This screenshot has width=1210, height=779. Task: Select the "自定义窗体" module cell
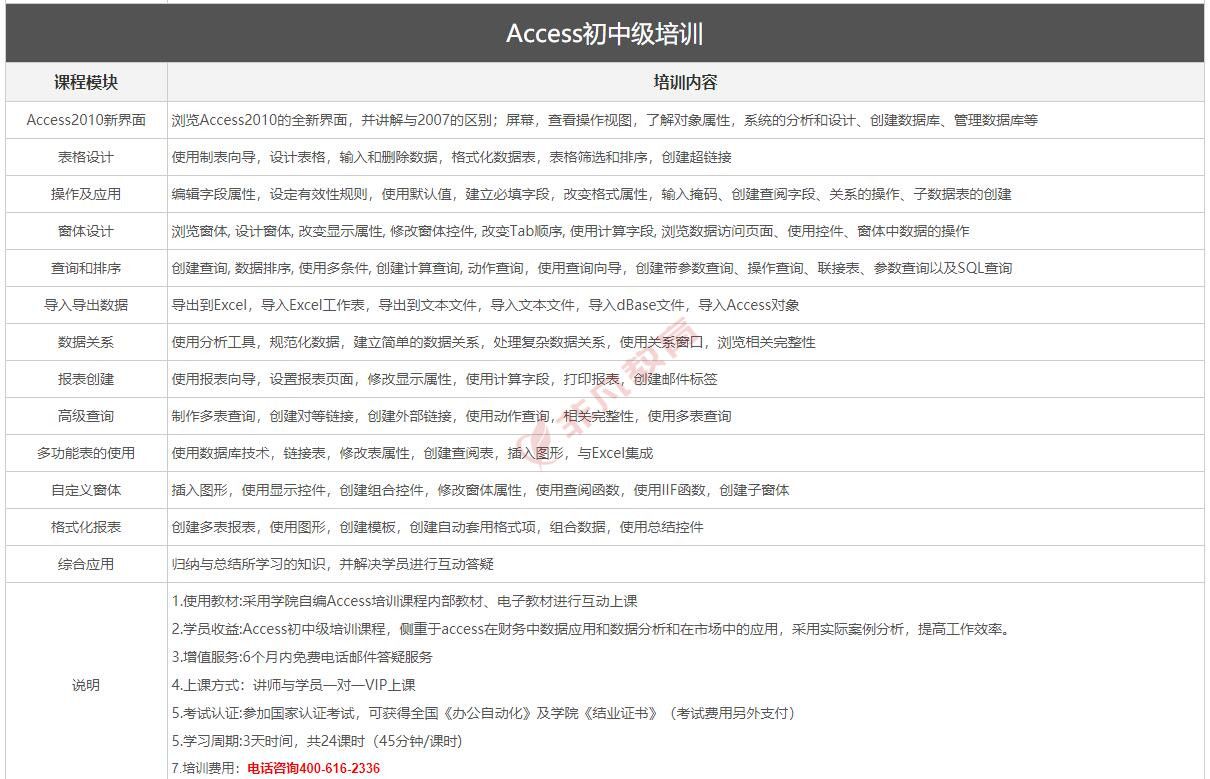coord(86,490)
